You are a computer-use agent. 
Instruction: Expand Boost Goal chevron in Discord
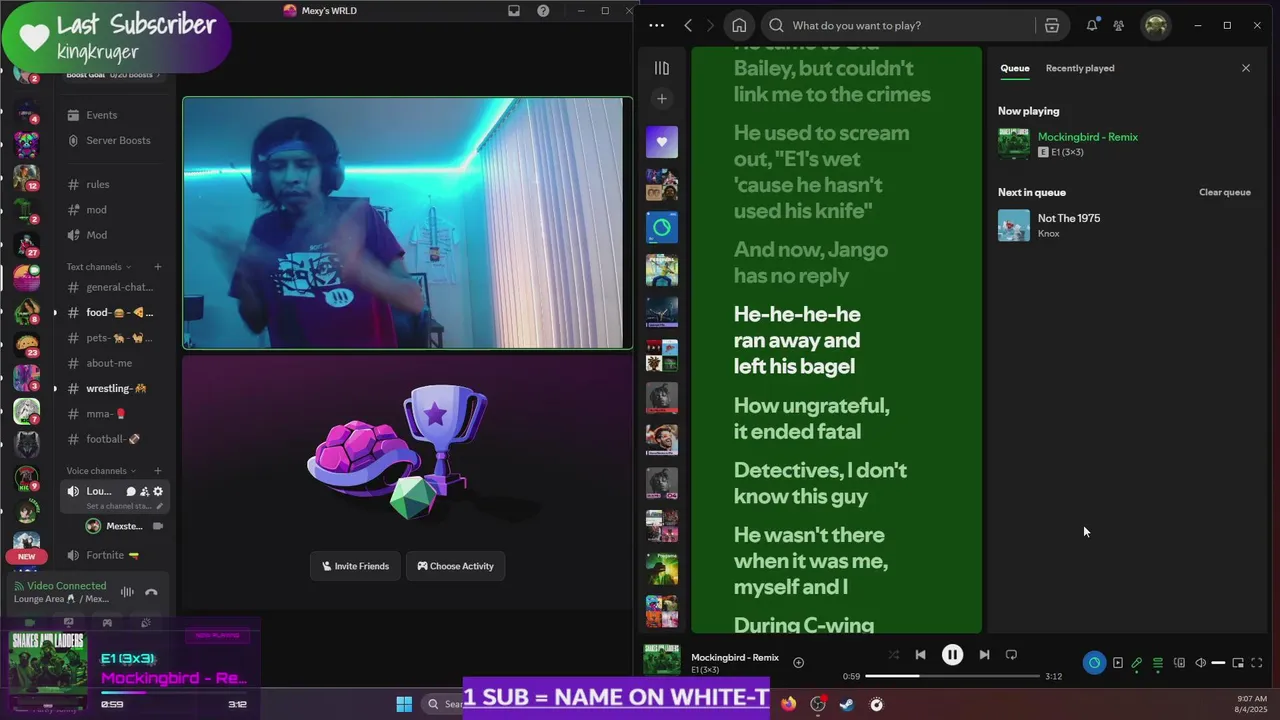click(x=158, y=75)
